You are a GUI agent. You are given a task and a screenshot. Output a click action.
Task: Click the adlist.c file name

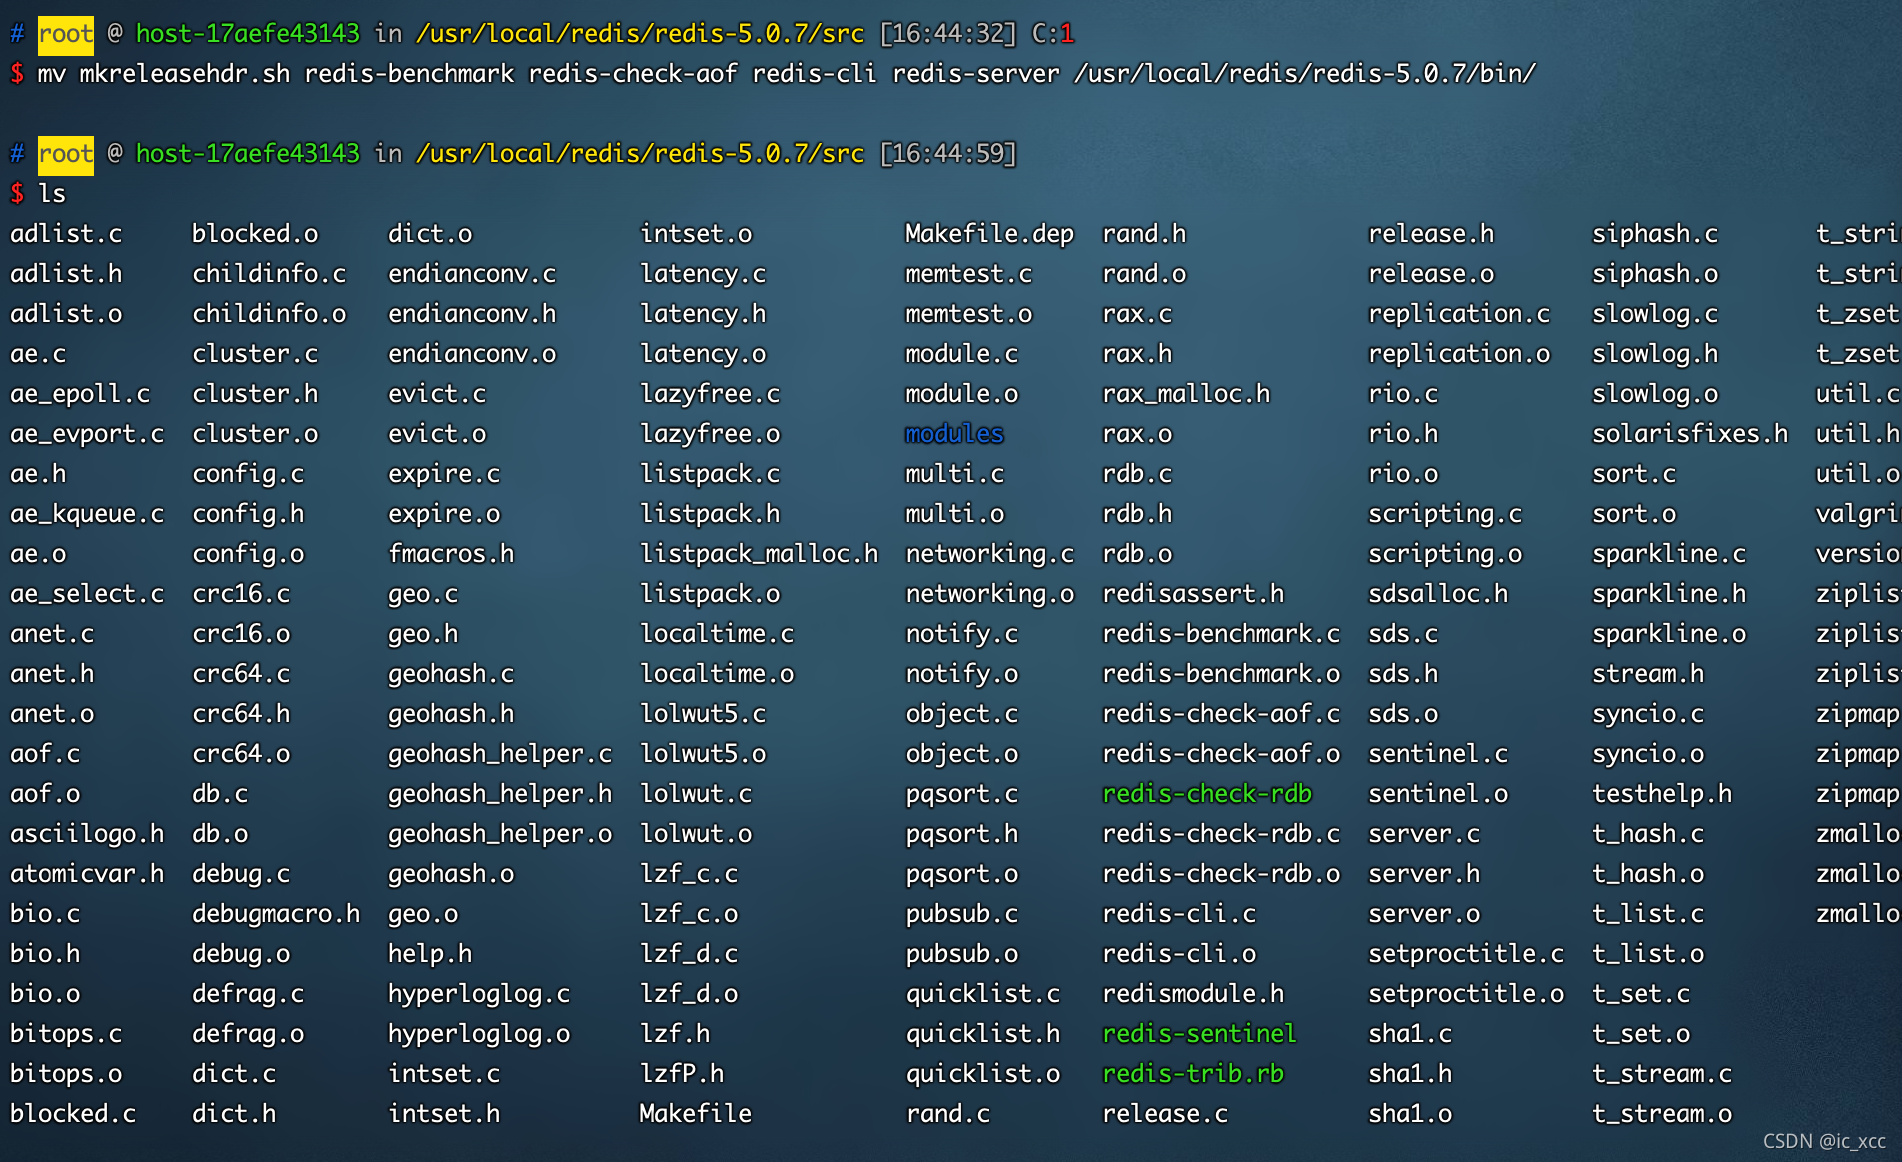[x=66, y=234]
